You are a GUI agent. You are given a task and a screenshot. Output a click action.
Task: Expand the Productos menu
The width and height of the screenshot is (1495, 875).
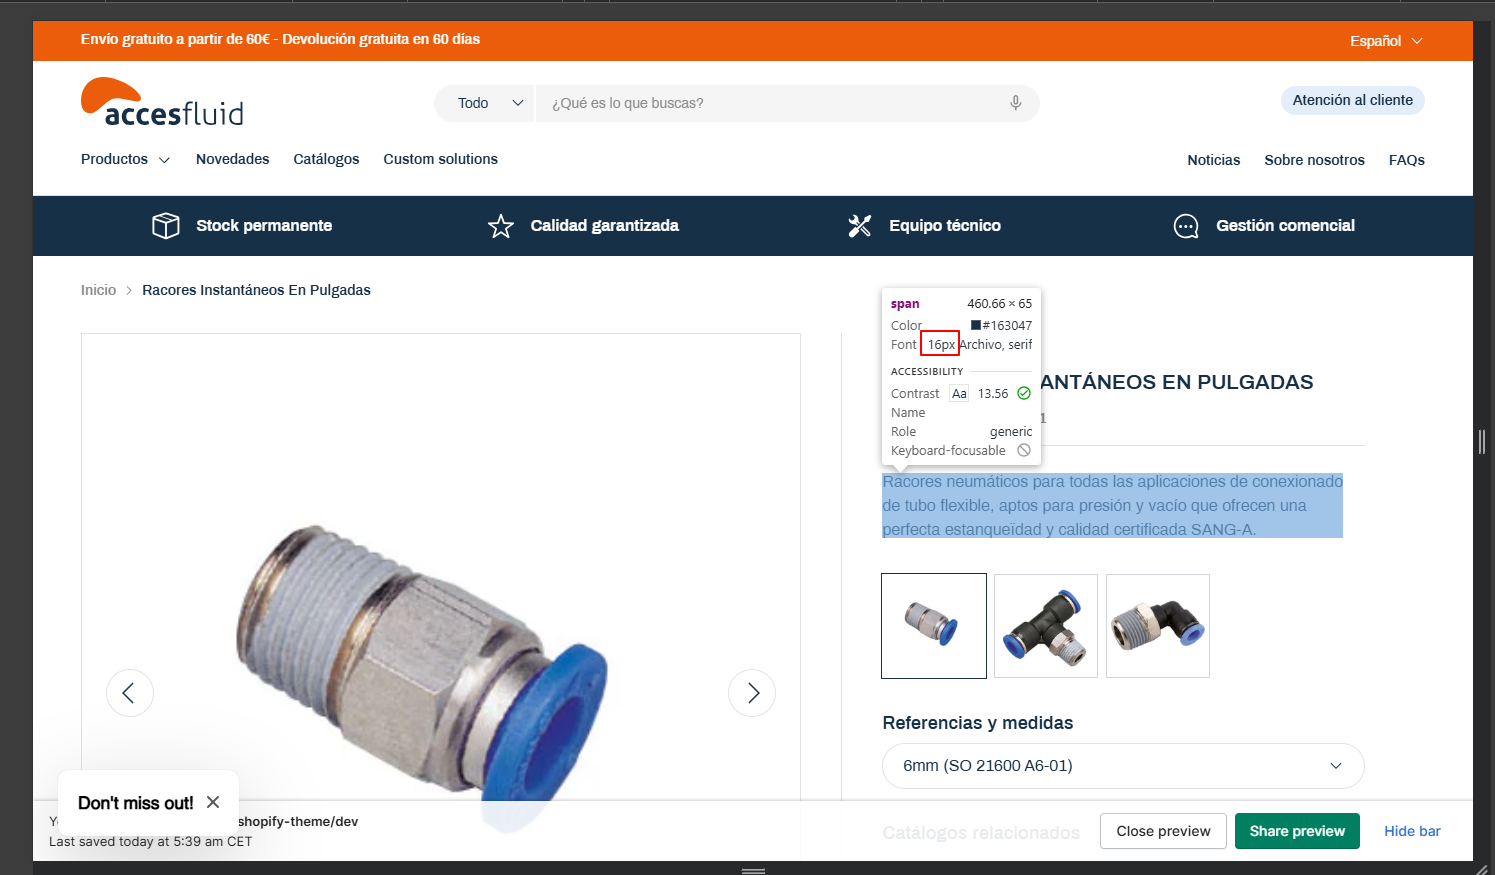click(x=125, y=159)
